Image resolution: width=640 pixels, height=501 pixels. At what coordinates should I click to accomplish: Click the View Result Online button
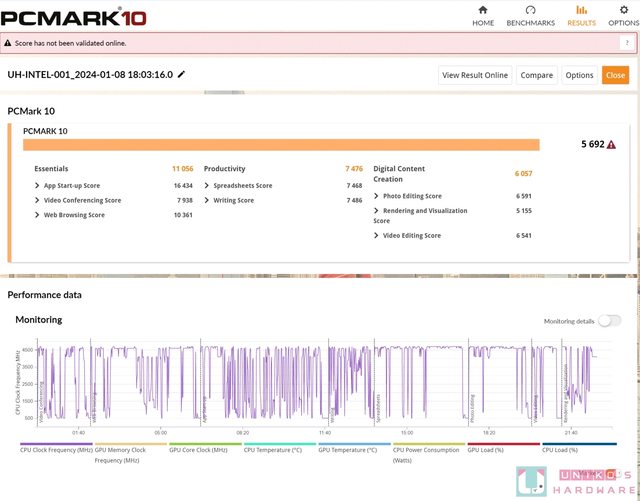point(475,75)
